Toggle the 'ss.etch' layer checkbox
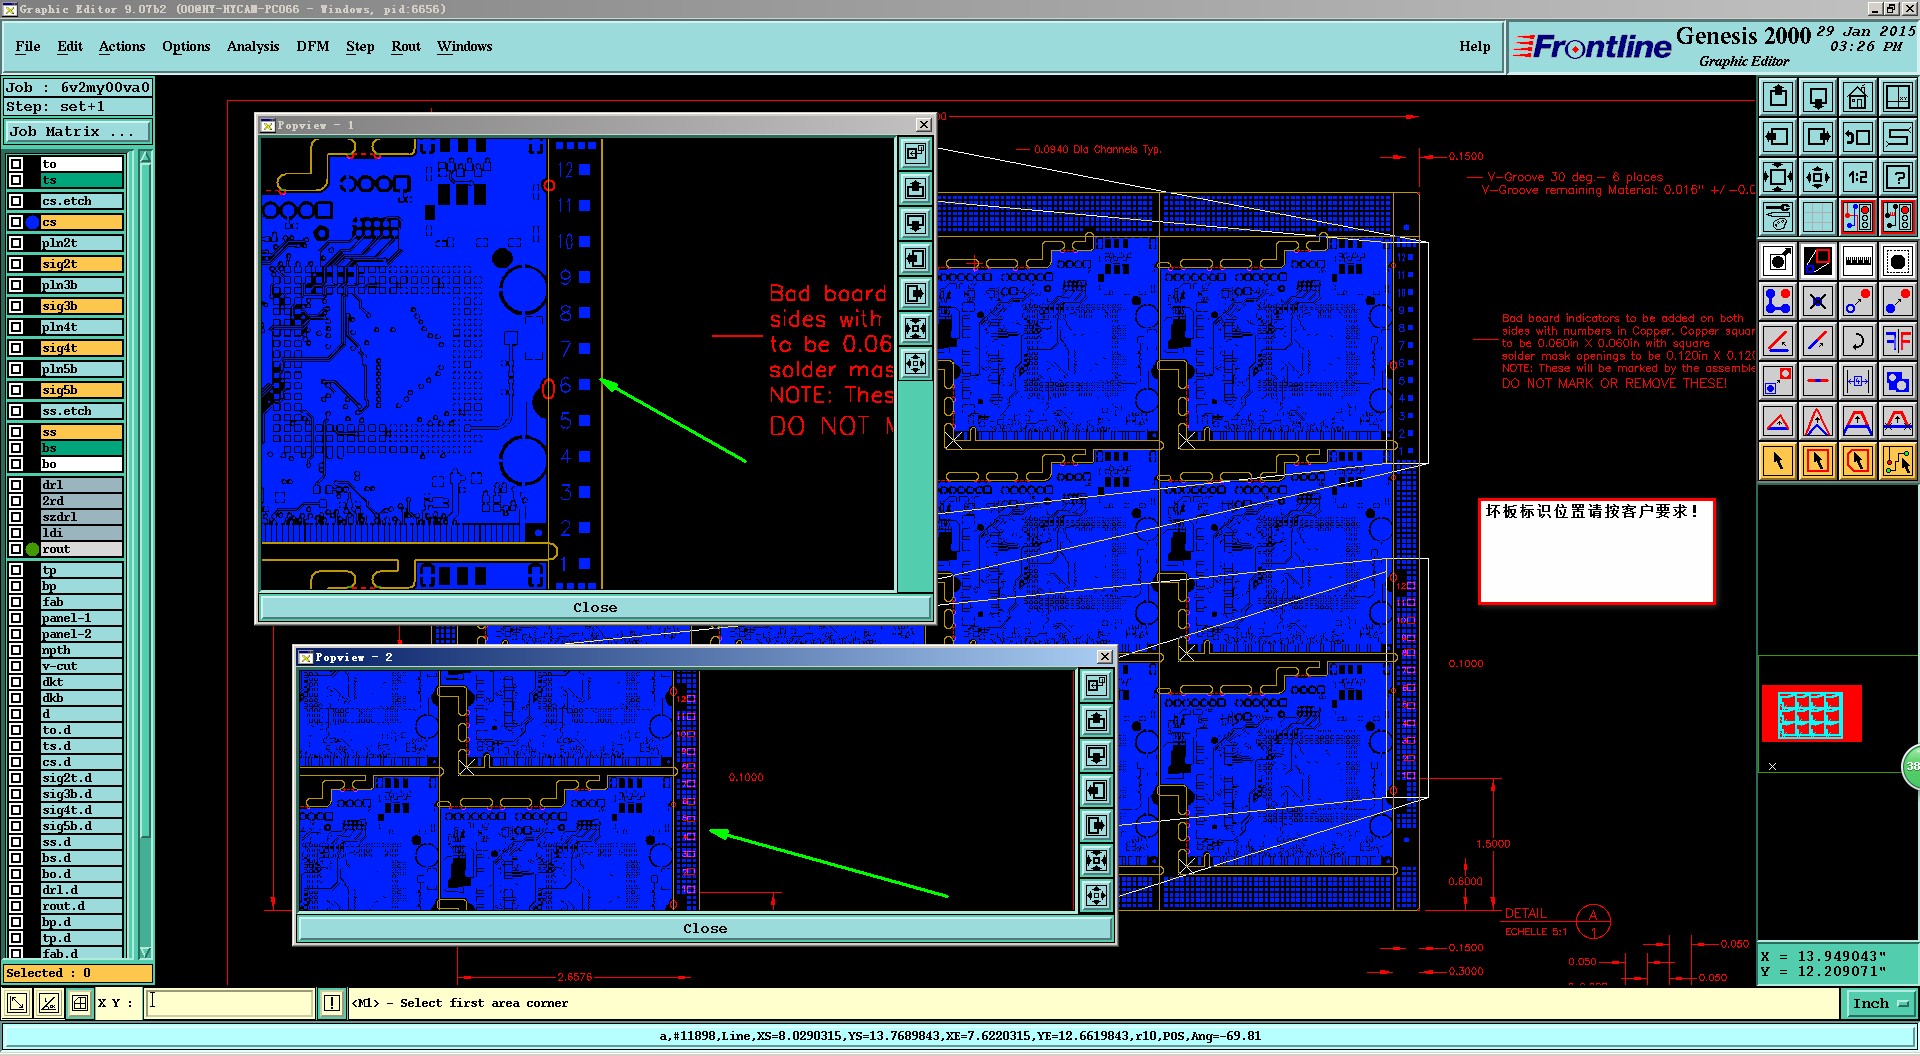This screenshot has height=1056, width=1920. point(16,411)
